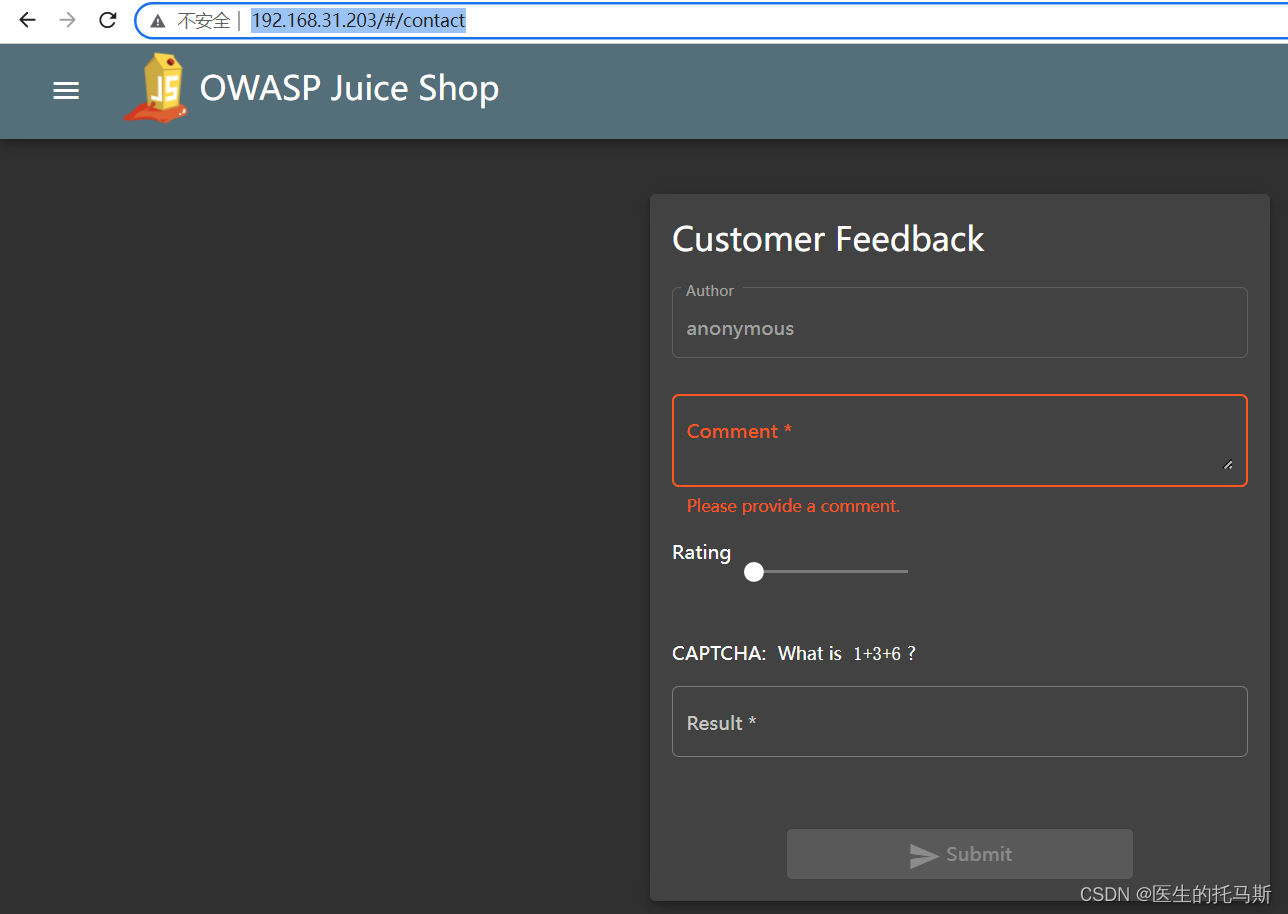Click the right end of the Rating slider track
The width and height of the screenshot is (1288, 914).
click(905, 571)
